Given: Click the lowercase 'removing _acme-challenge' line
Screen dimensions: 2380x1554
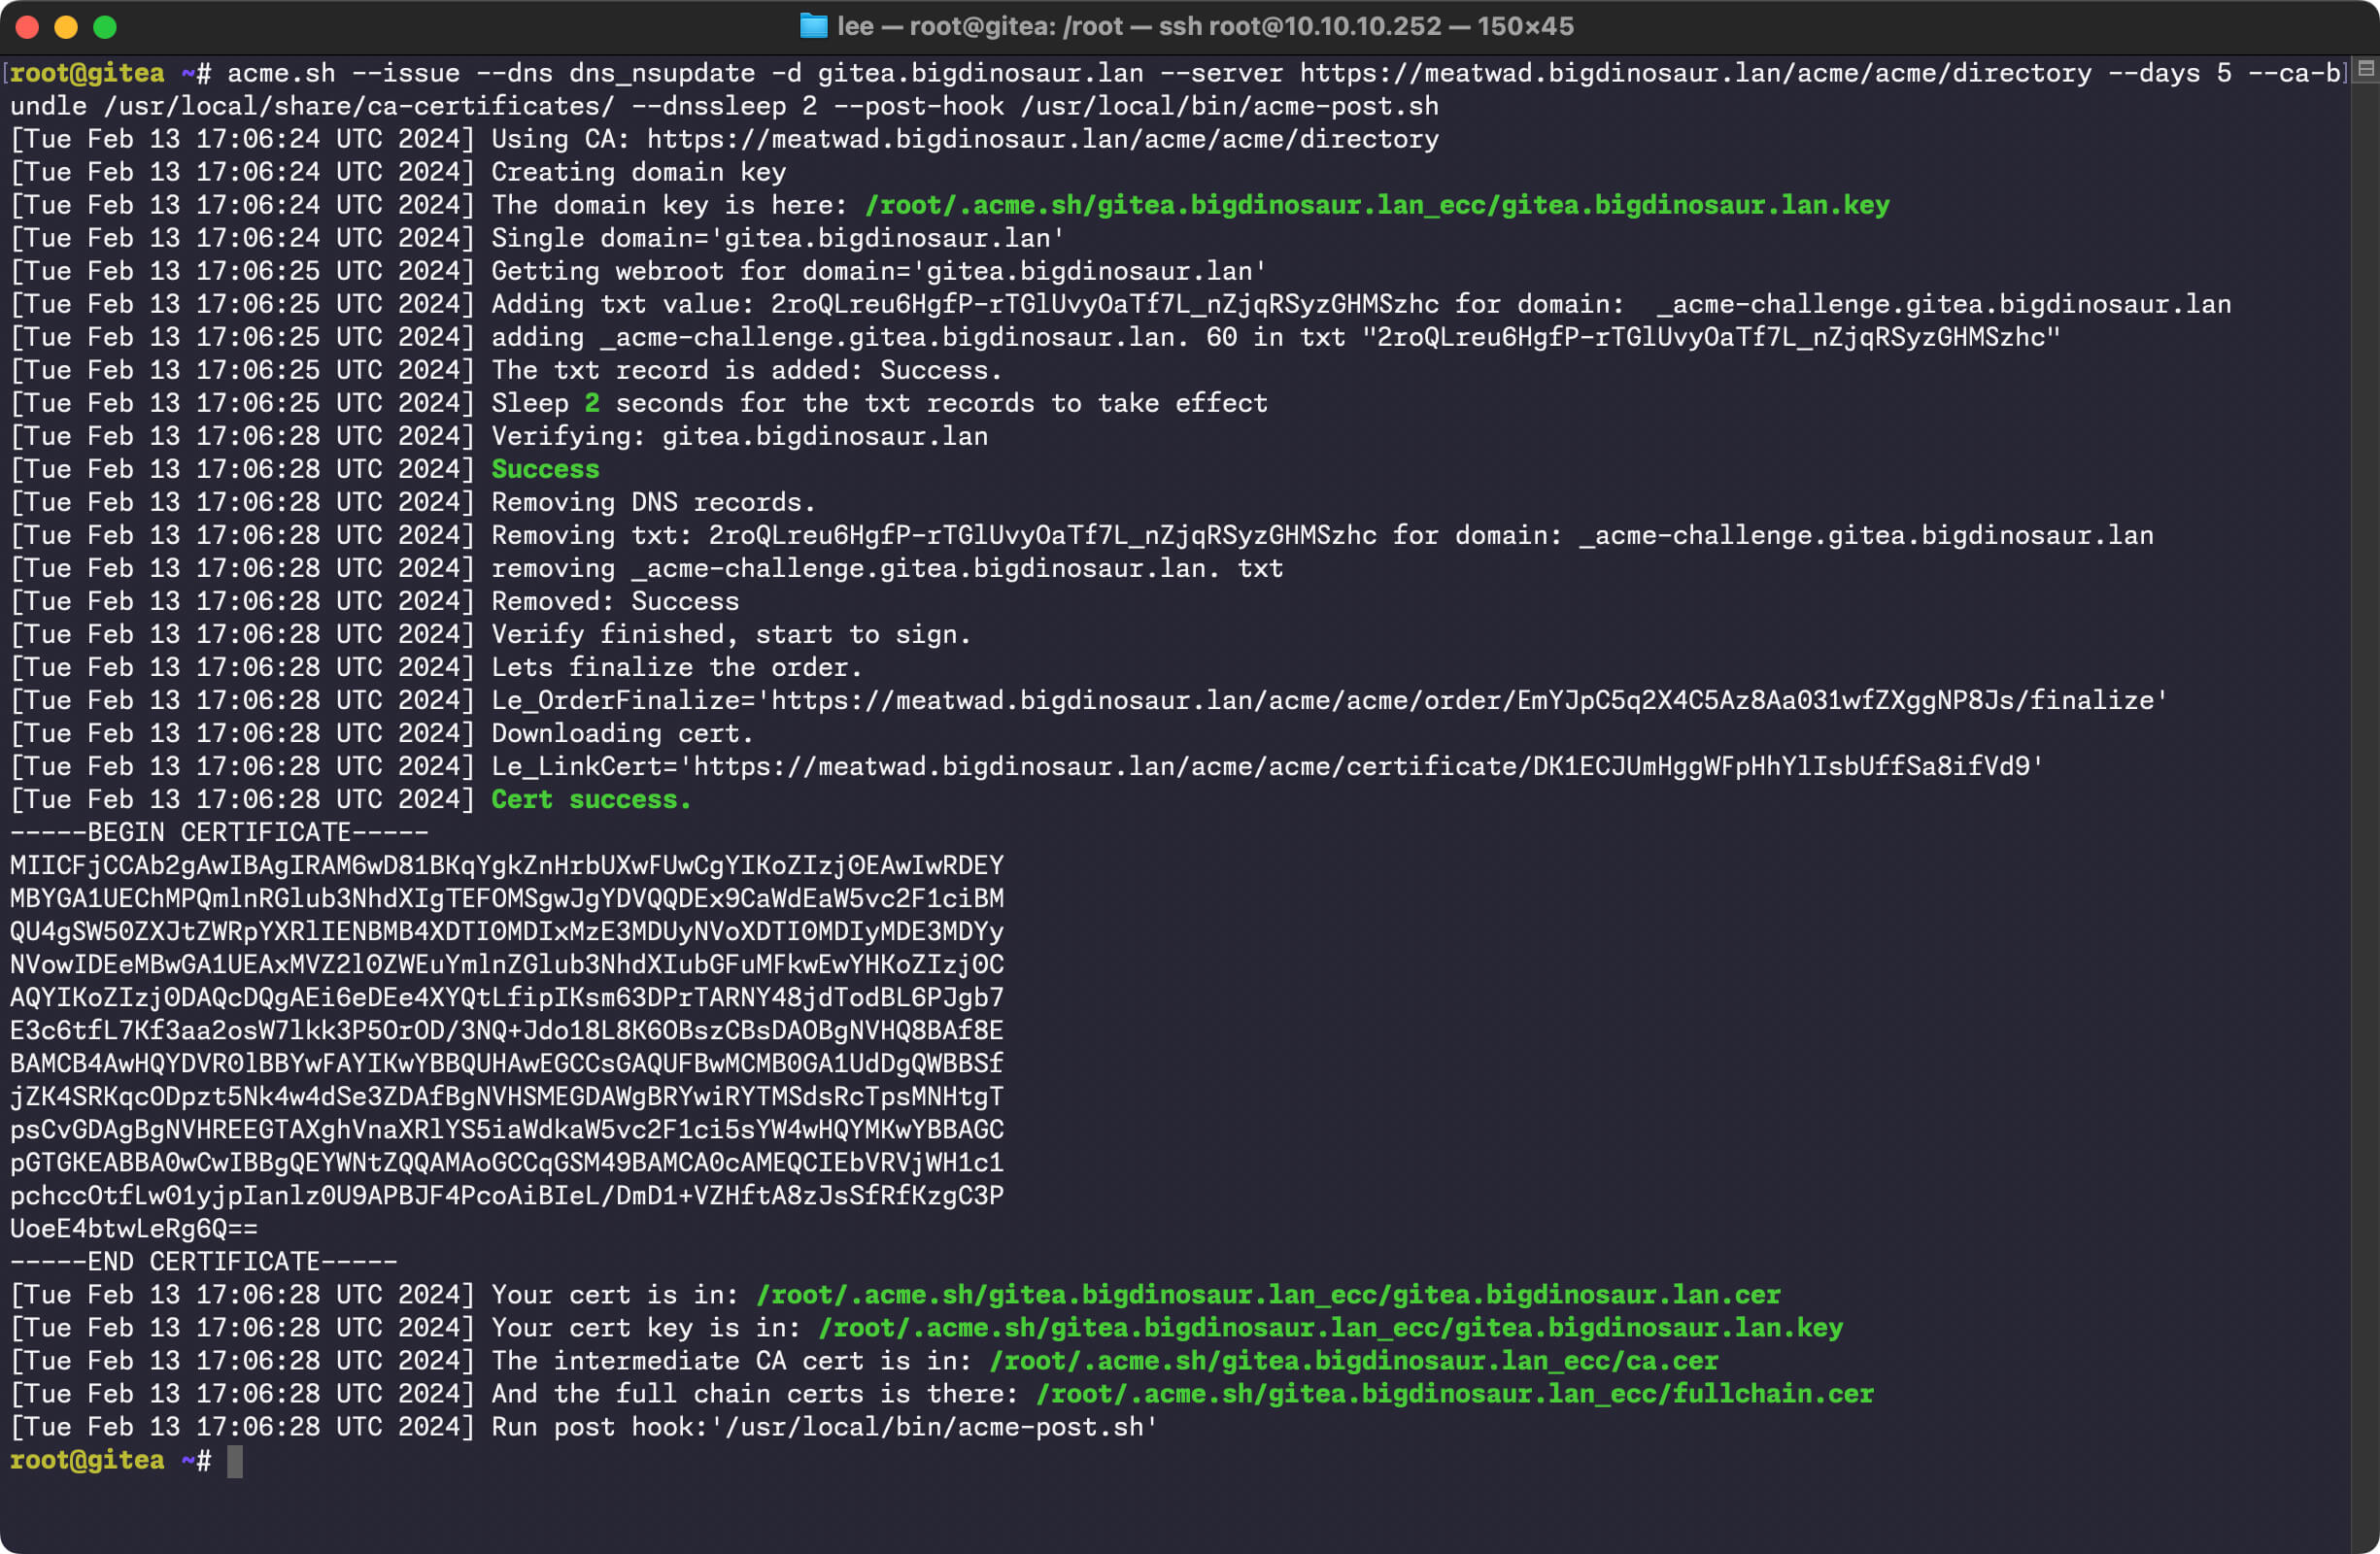Looking at the screenshot, I should (646, 569).
